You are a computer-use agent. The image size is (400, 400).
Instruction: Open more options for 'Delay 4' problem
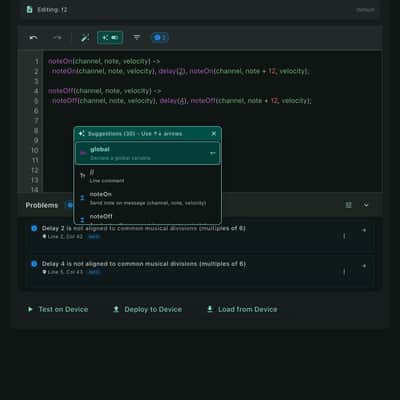point(344,272)
